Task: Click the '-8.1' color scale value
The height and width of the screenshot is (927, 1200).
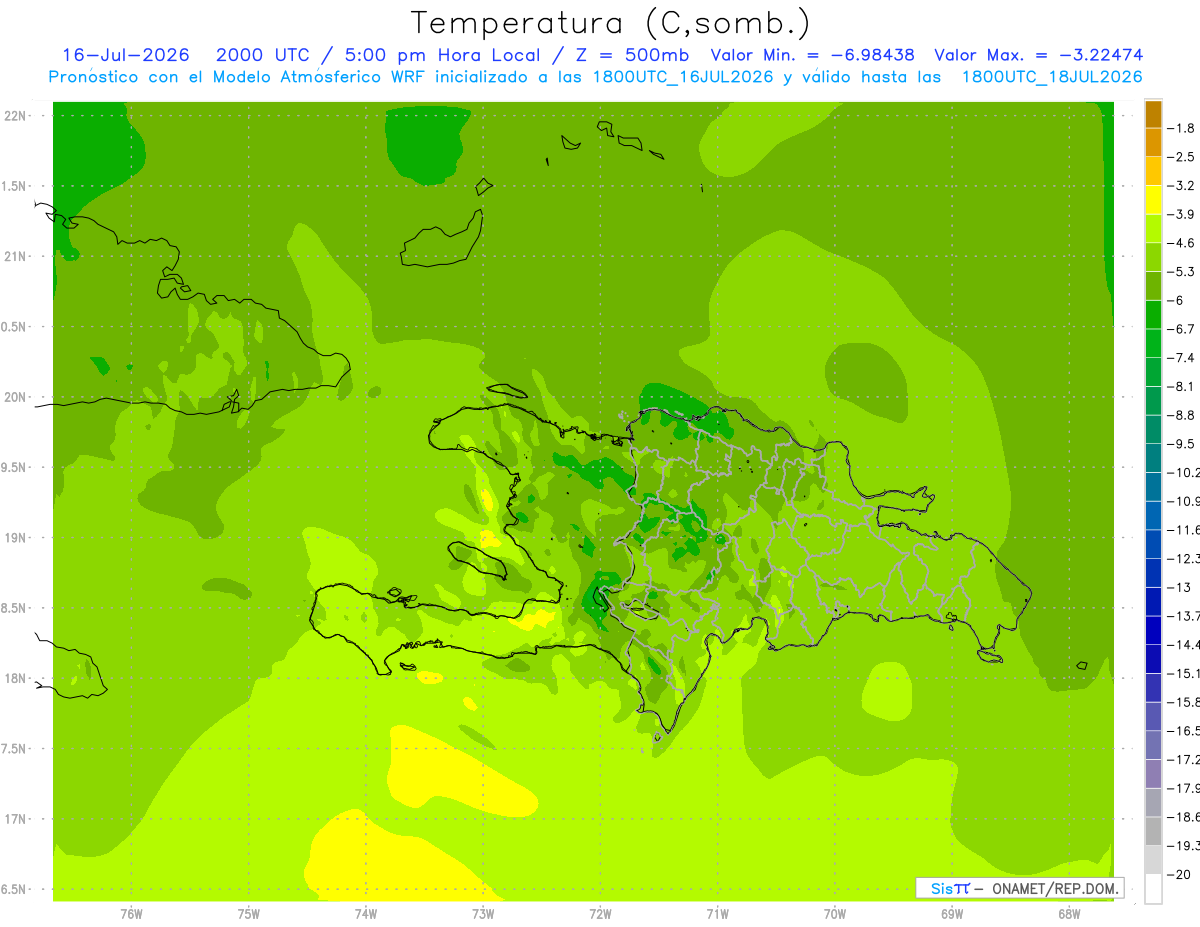Action: [1182, 386]
